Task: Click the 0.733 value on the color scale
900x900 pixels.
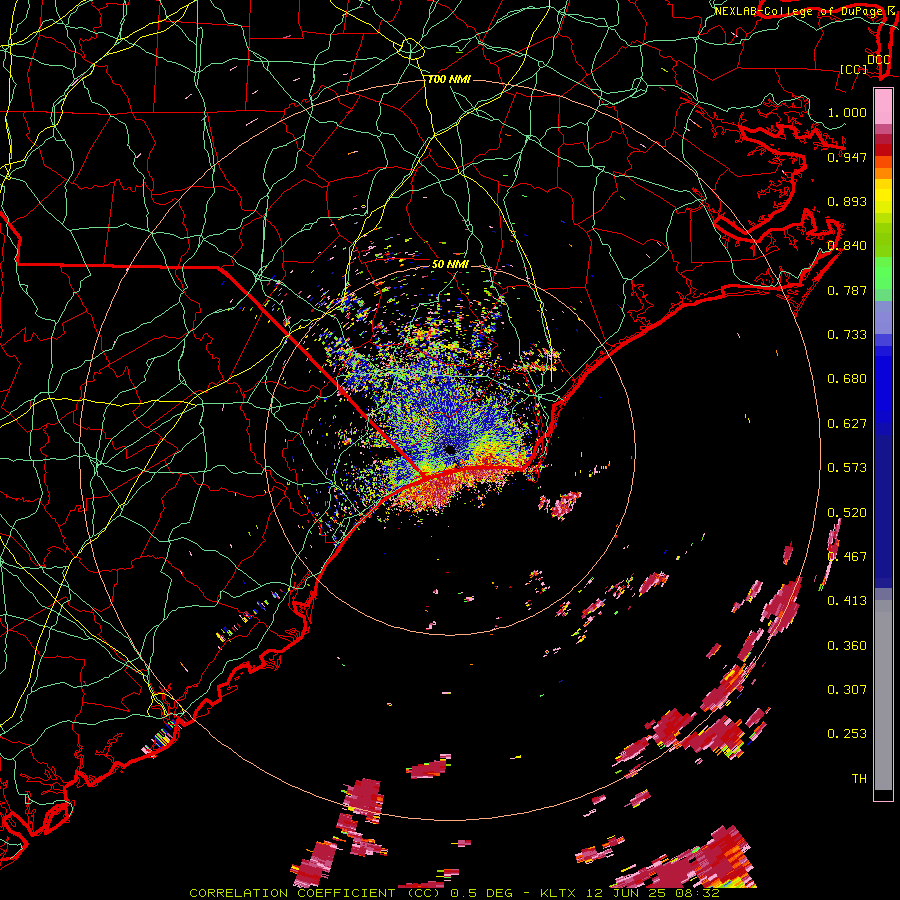Action: pyautogui.click(x=847, y=334)
